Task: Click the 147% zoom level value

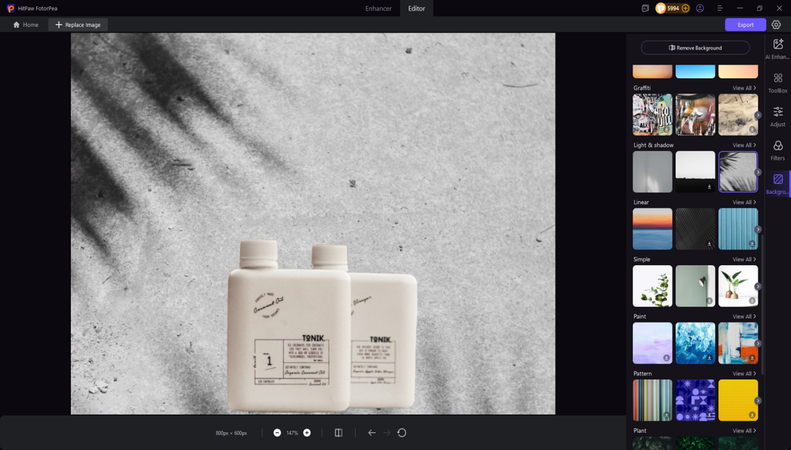Action: tap(292, 433)
